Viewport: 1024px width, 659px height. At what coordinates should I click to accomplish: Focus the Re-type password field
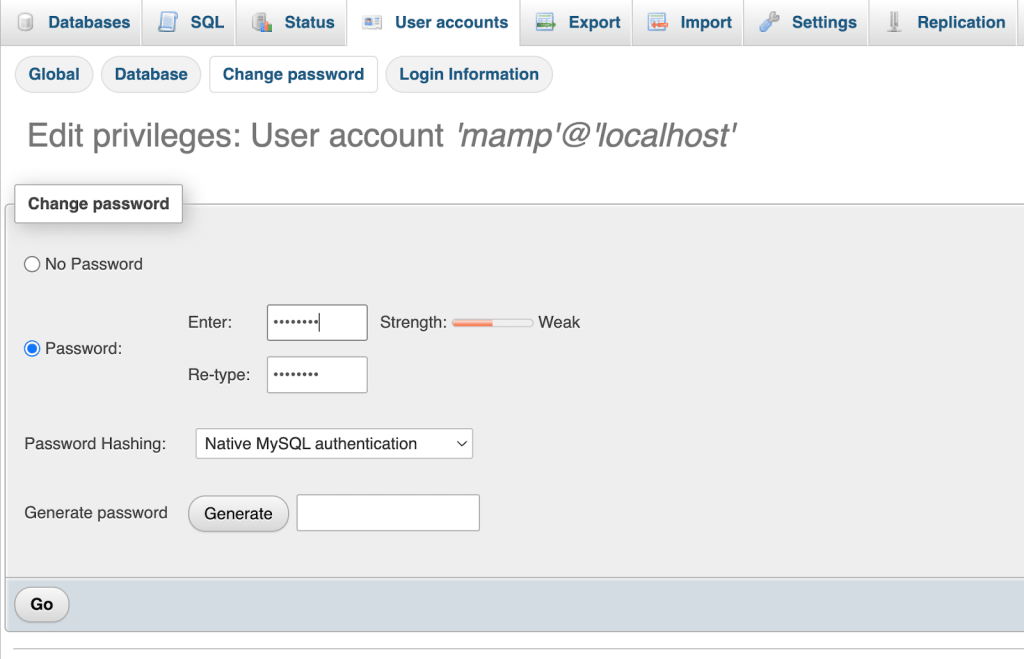[x=317, y=375]
